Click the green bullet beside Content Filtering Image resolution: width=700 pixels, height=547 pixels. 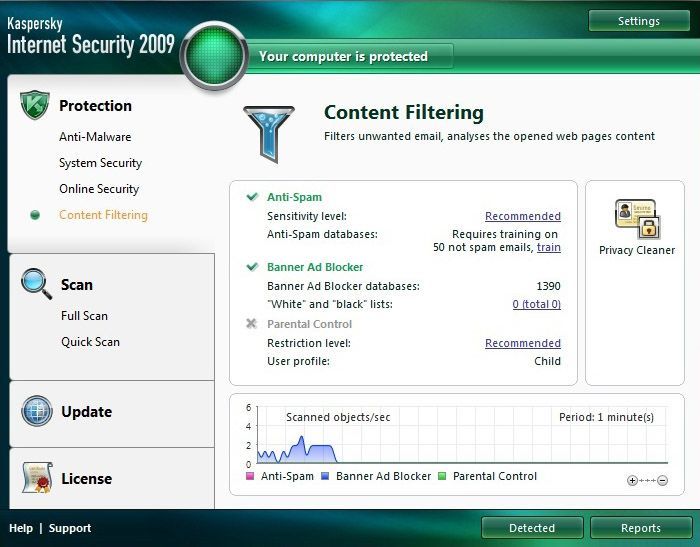pyautogui.click(x=35, y=215)
